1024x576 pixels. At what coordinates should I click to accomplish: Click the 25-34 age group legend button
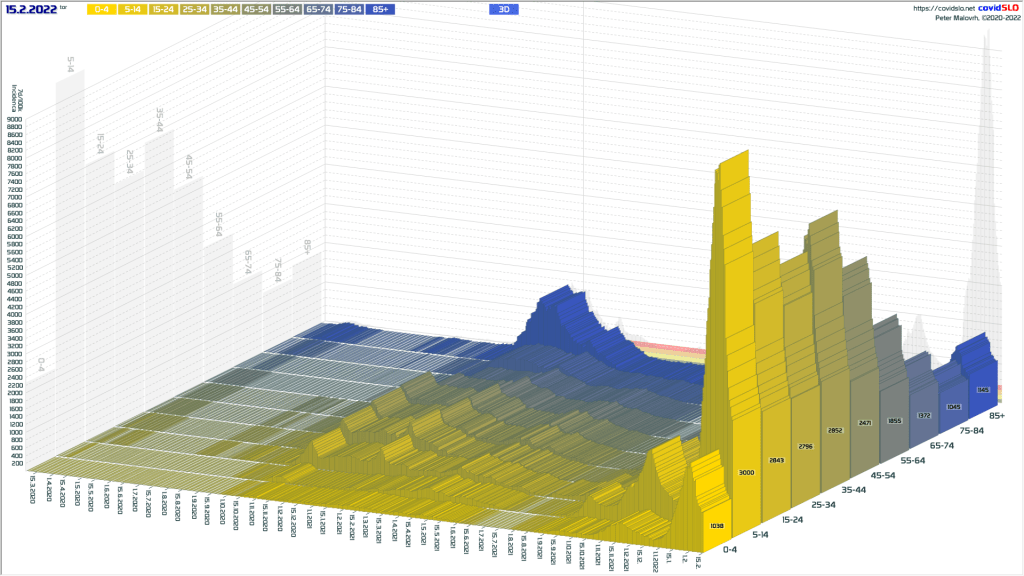pos(195,9)
